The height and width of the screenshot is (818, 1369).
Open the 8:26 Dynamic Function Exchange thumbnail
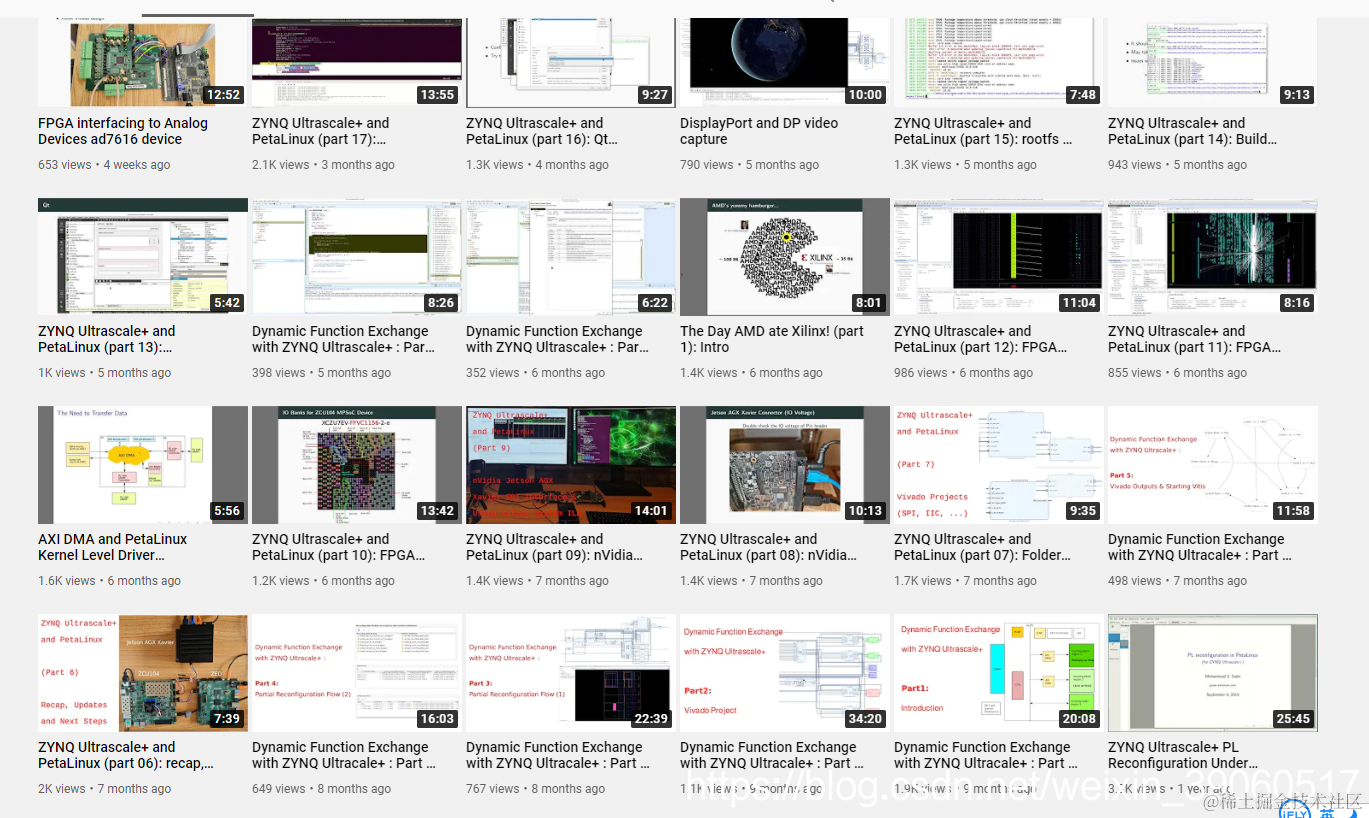pos(357,256)
